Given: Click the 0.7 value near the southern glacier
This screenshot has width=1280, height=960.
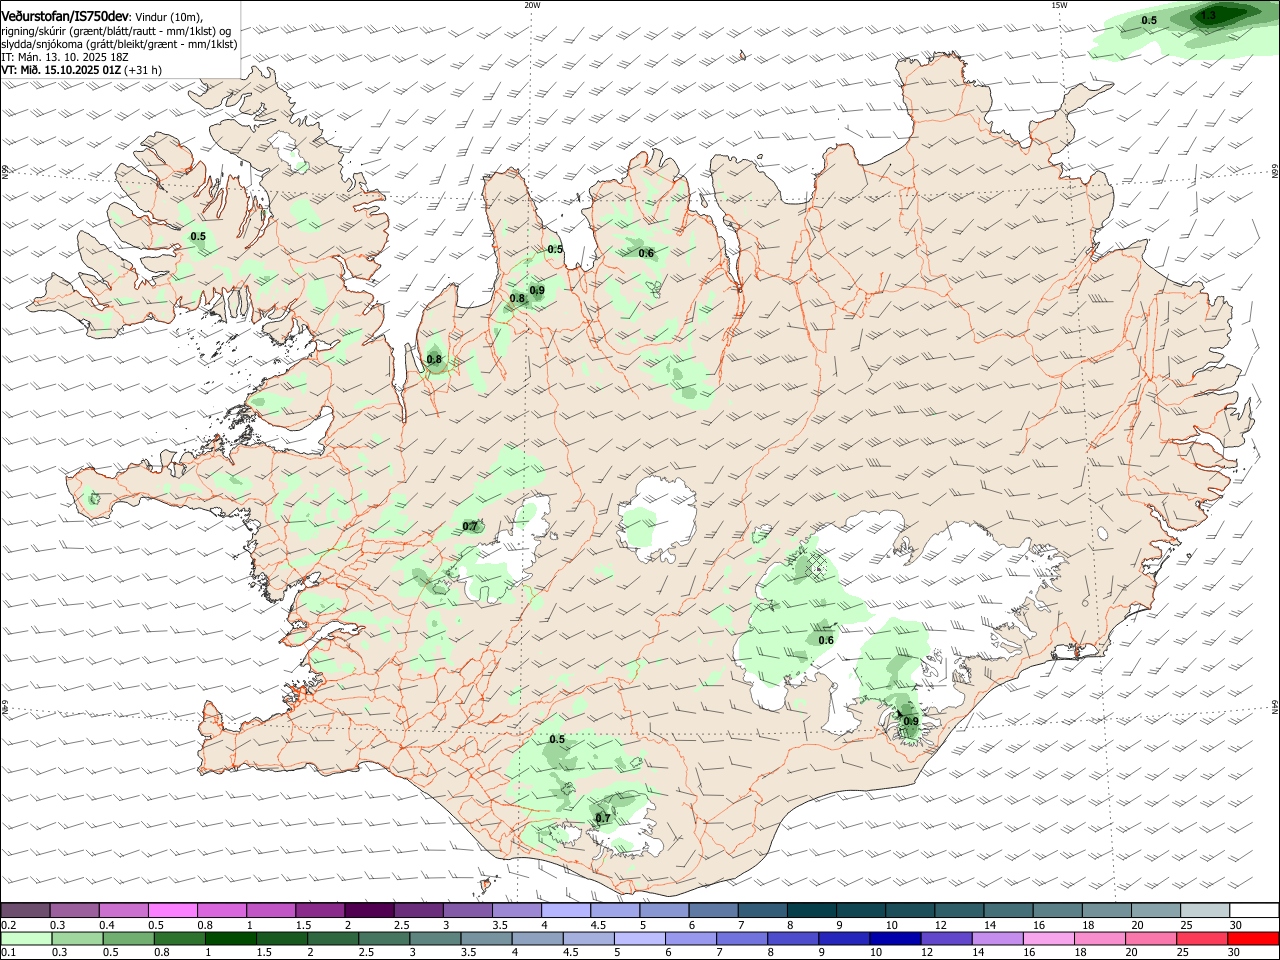Looking at the screenshot, I should coord(603,818).
